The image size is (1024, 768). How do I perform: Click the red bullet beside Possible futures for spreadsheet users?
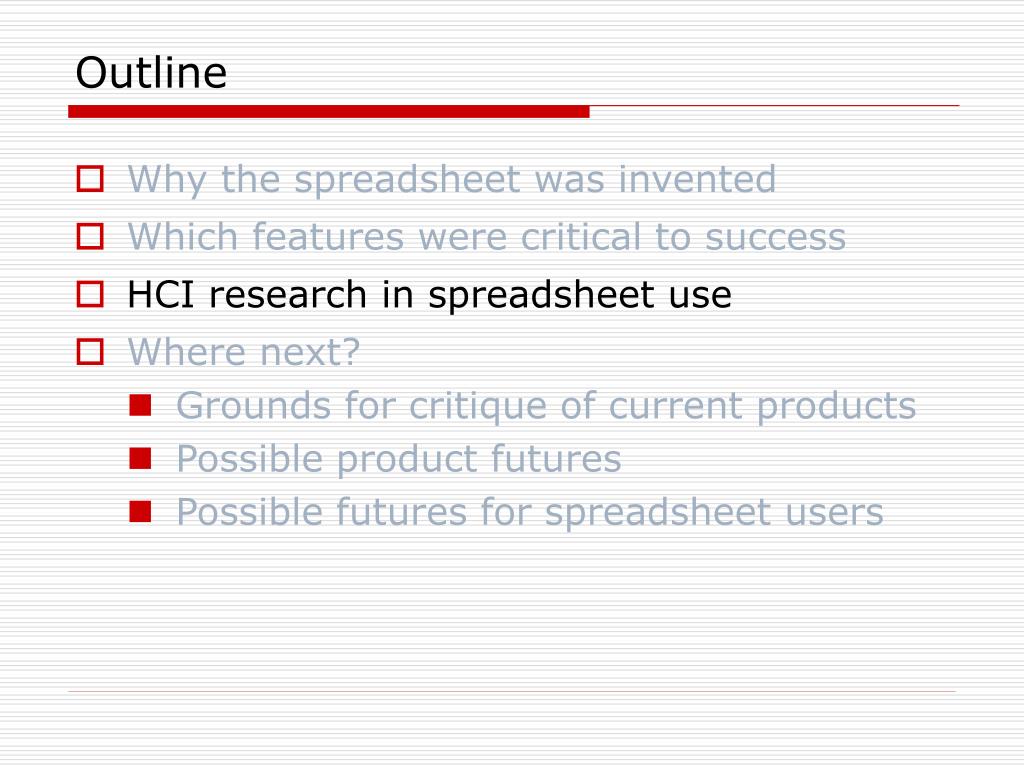click(140, 511)
